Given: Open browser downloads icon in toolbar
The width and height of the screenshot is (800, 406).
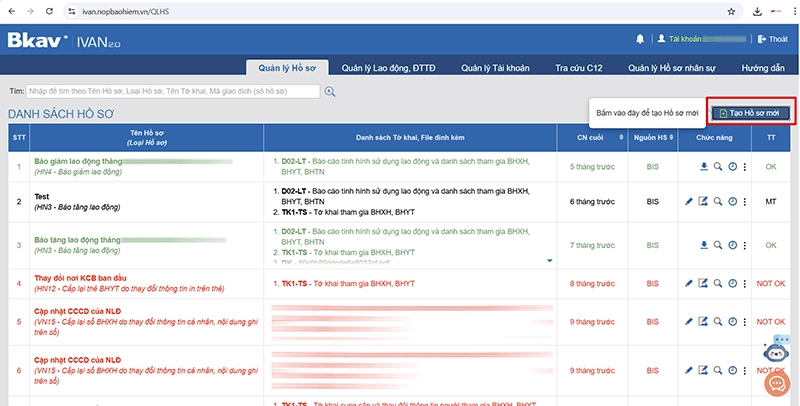Looking at the screenshot, I should (758, 11).
